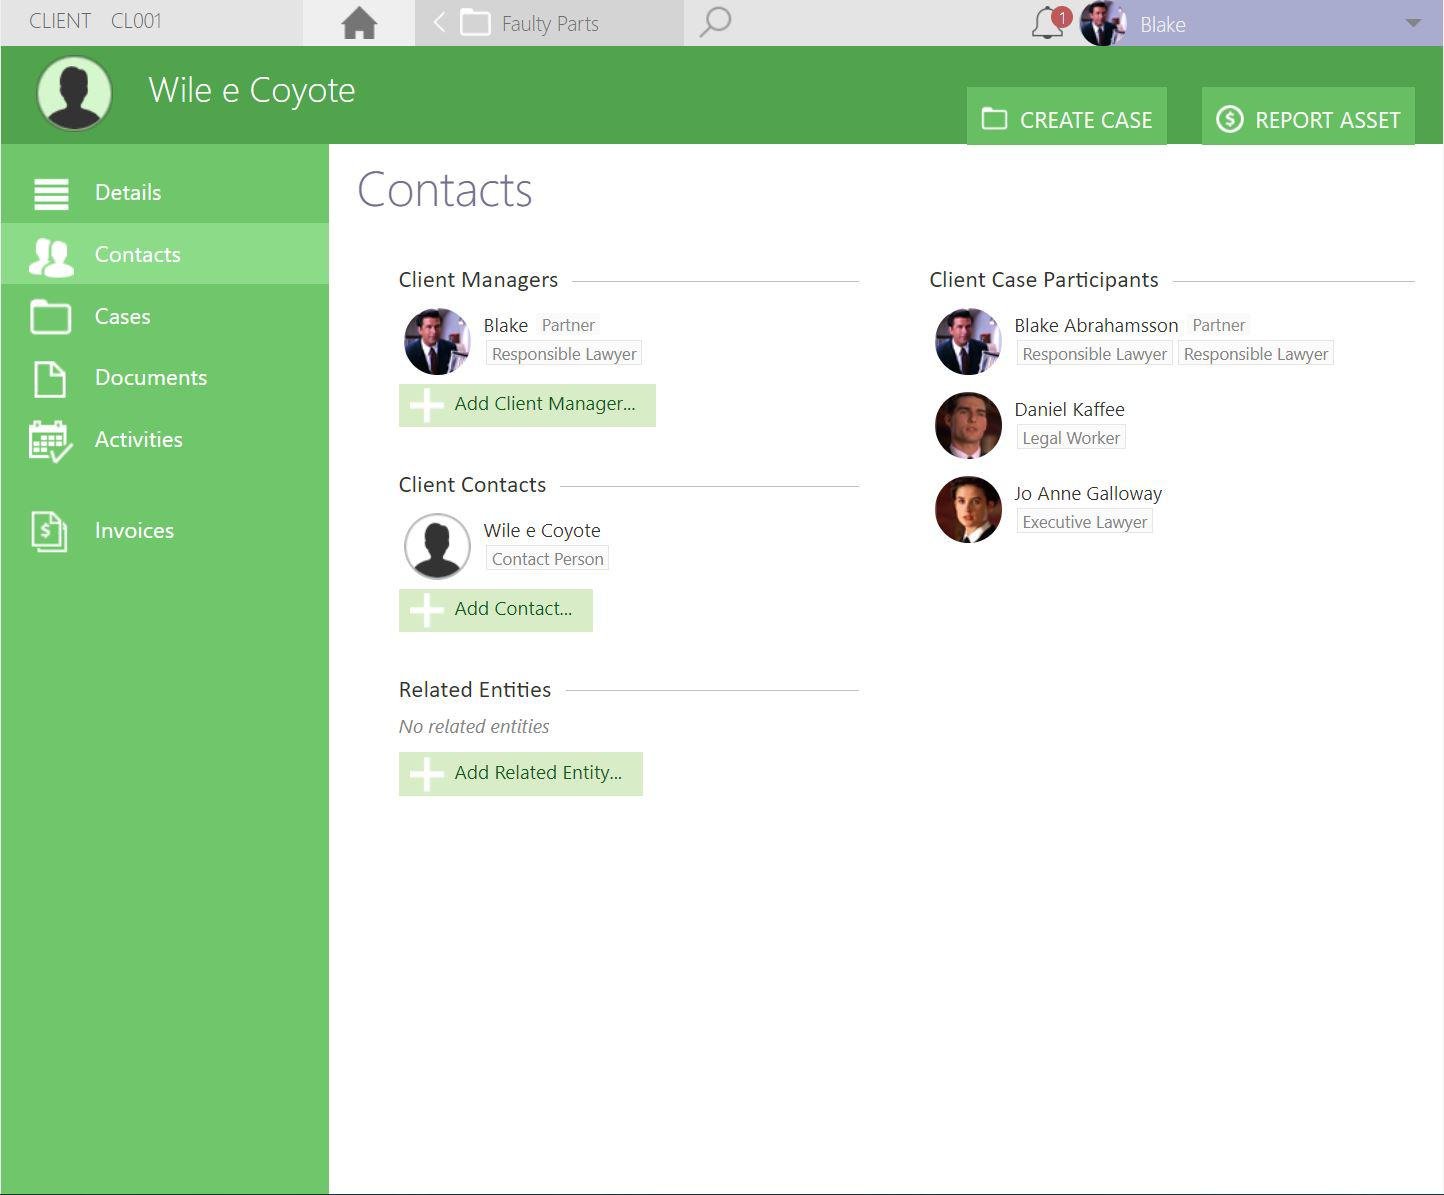
Task: Open the Cases sidebar menu item
Action: (165, 316)
